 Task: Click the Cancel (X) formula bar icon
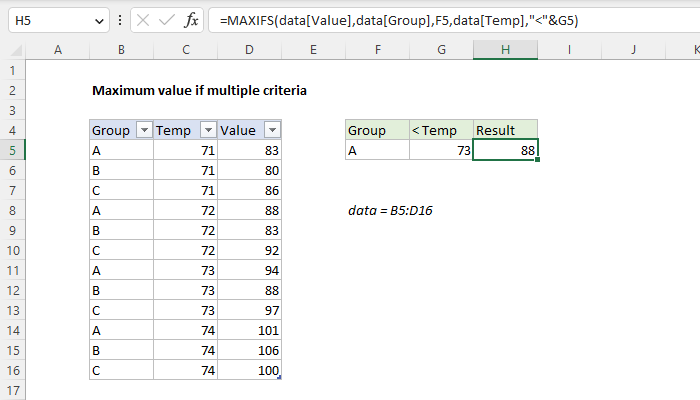pyautogui.click(x=143, y=21)
